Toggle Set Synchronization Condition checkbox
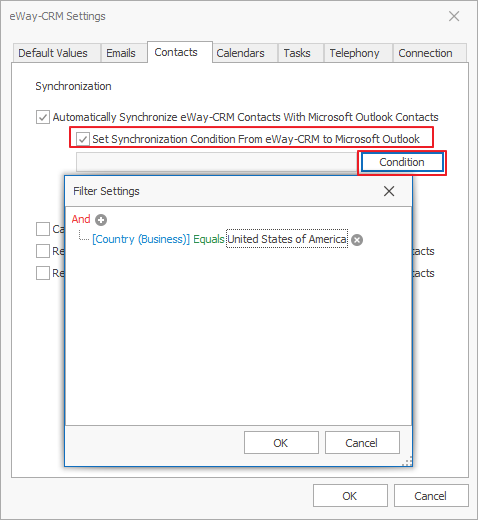 click(83, 139)
